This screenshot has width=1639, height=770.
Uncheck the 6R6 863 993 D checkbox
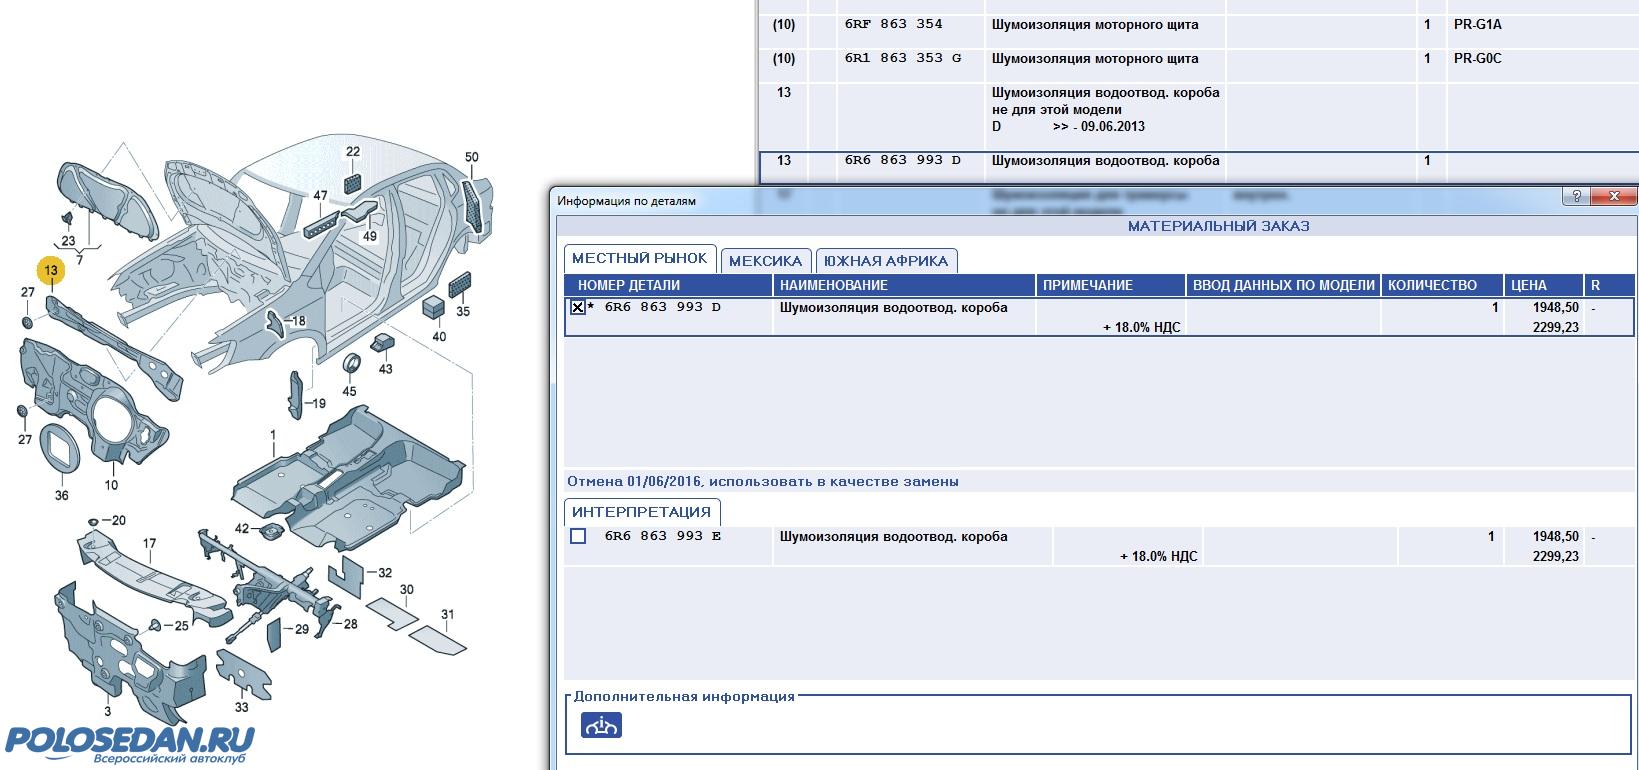[578, 308]
